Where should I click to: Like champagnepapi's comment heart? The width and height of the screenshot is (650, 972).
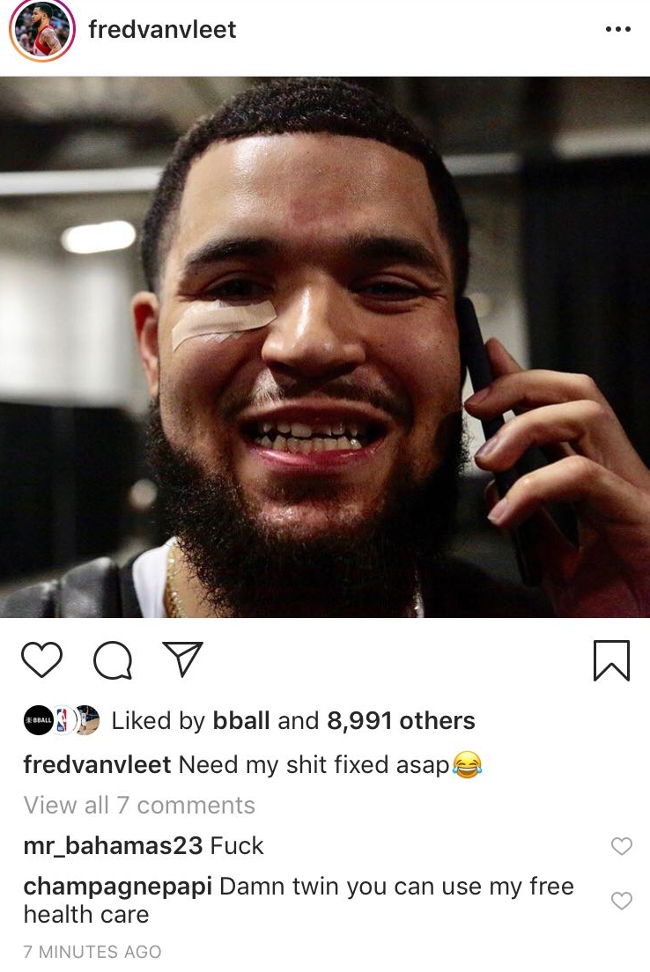(621, 901)
